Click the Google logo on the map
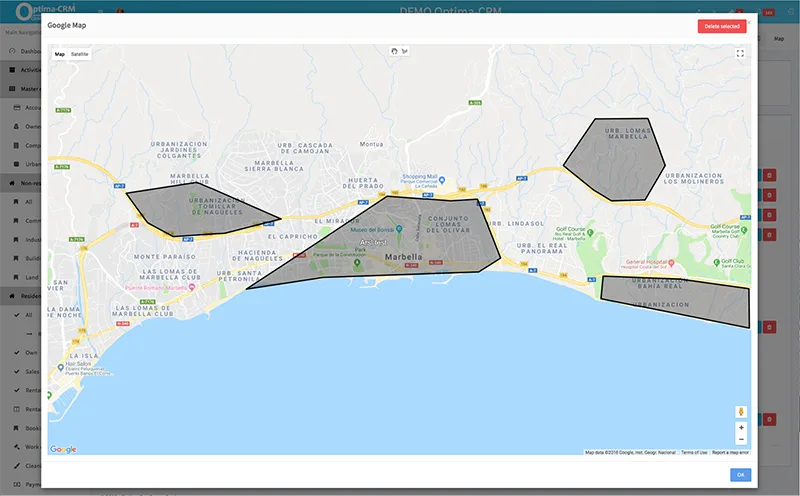The image size is (800, 496). (63, 449)
